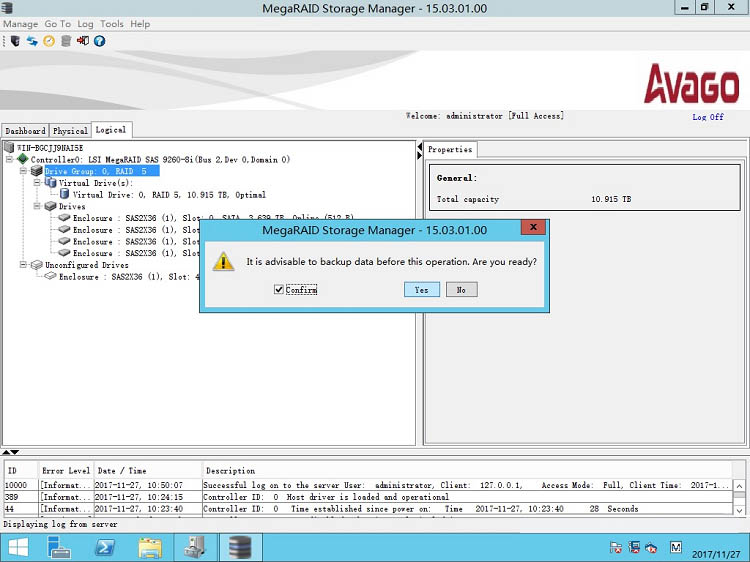Image resolution: width=750 pixels, height=562 pixels.
Task: Open the Go To menu
Action: (57, 24)
